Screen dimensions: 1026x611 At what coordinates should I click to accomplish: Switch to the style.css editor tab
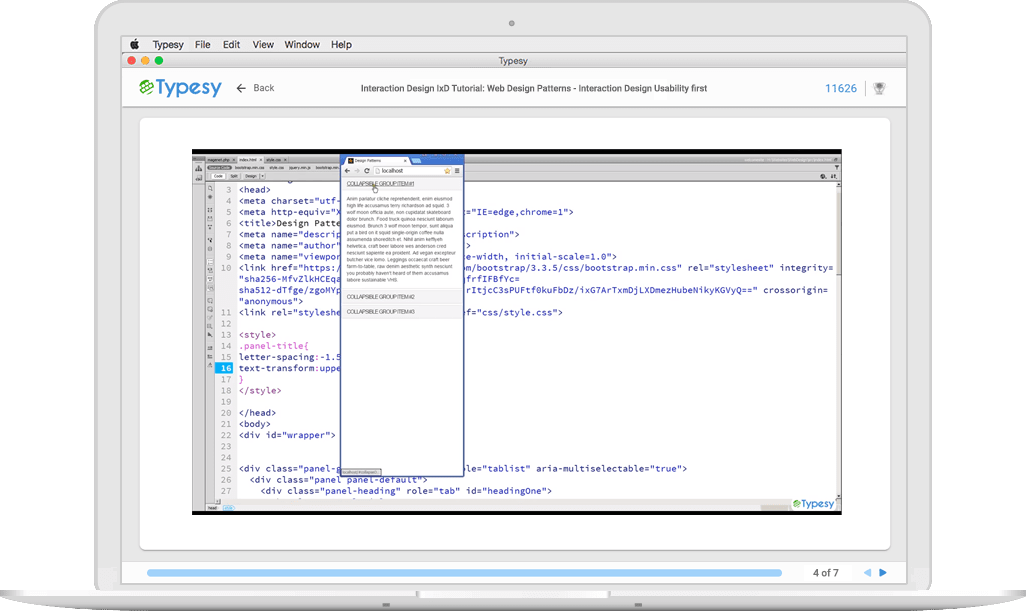coord(275,160)
